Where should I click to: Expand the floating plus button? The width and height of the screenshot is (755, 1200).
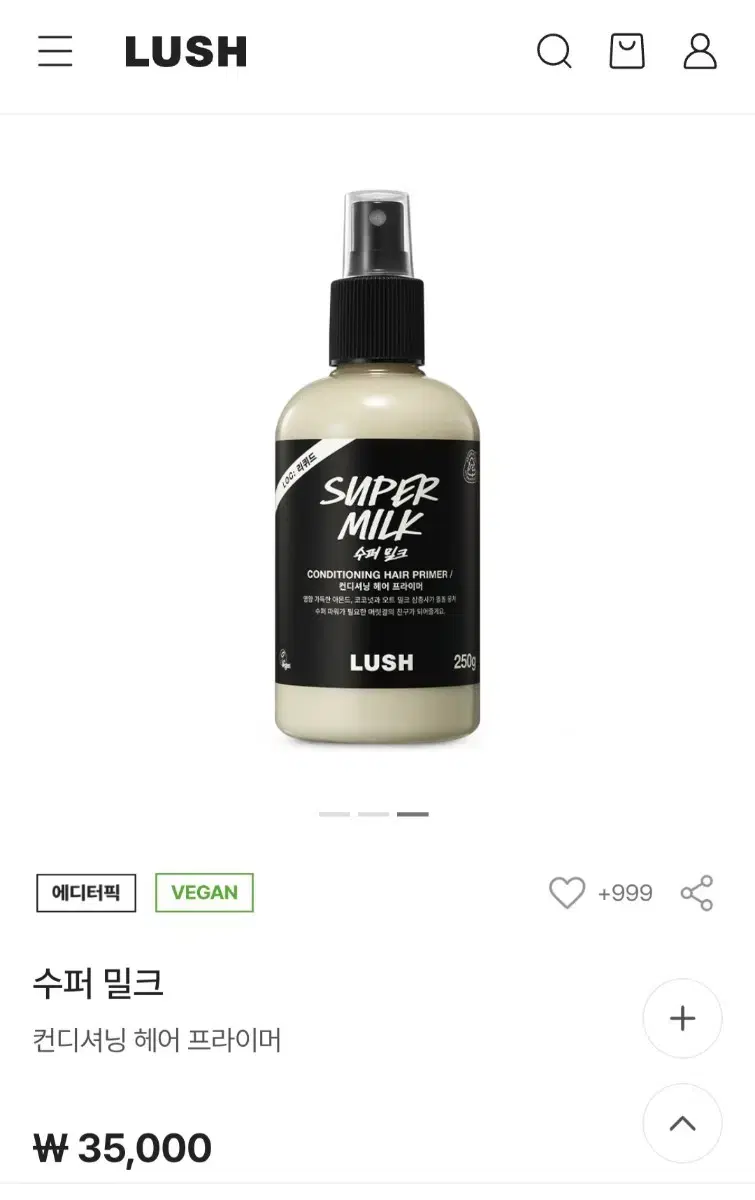coord(682,1018)
